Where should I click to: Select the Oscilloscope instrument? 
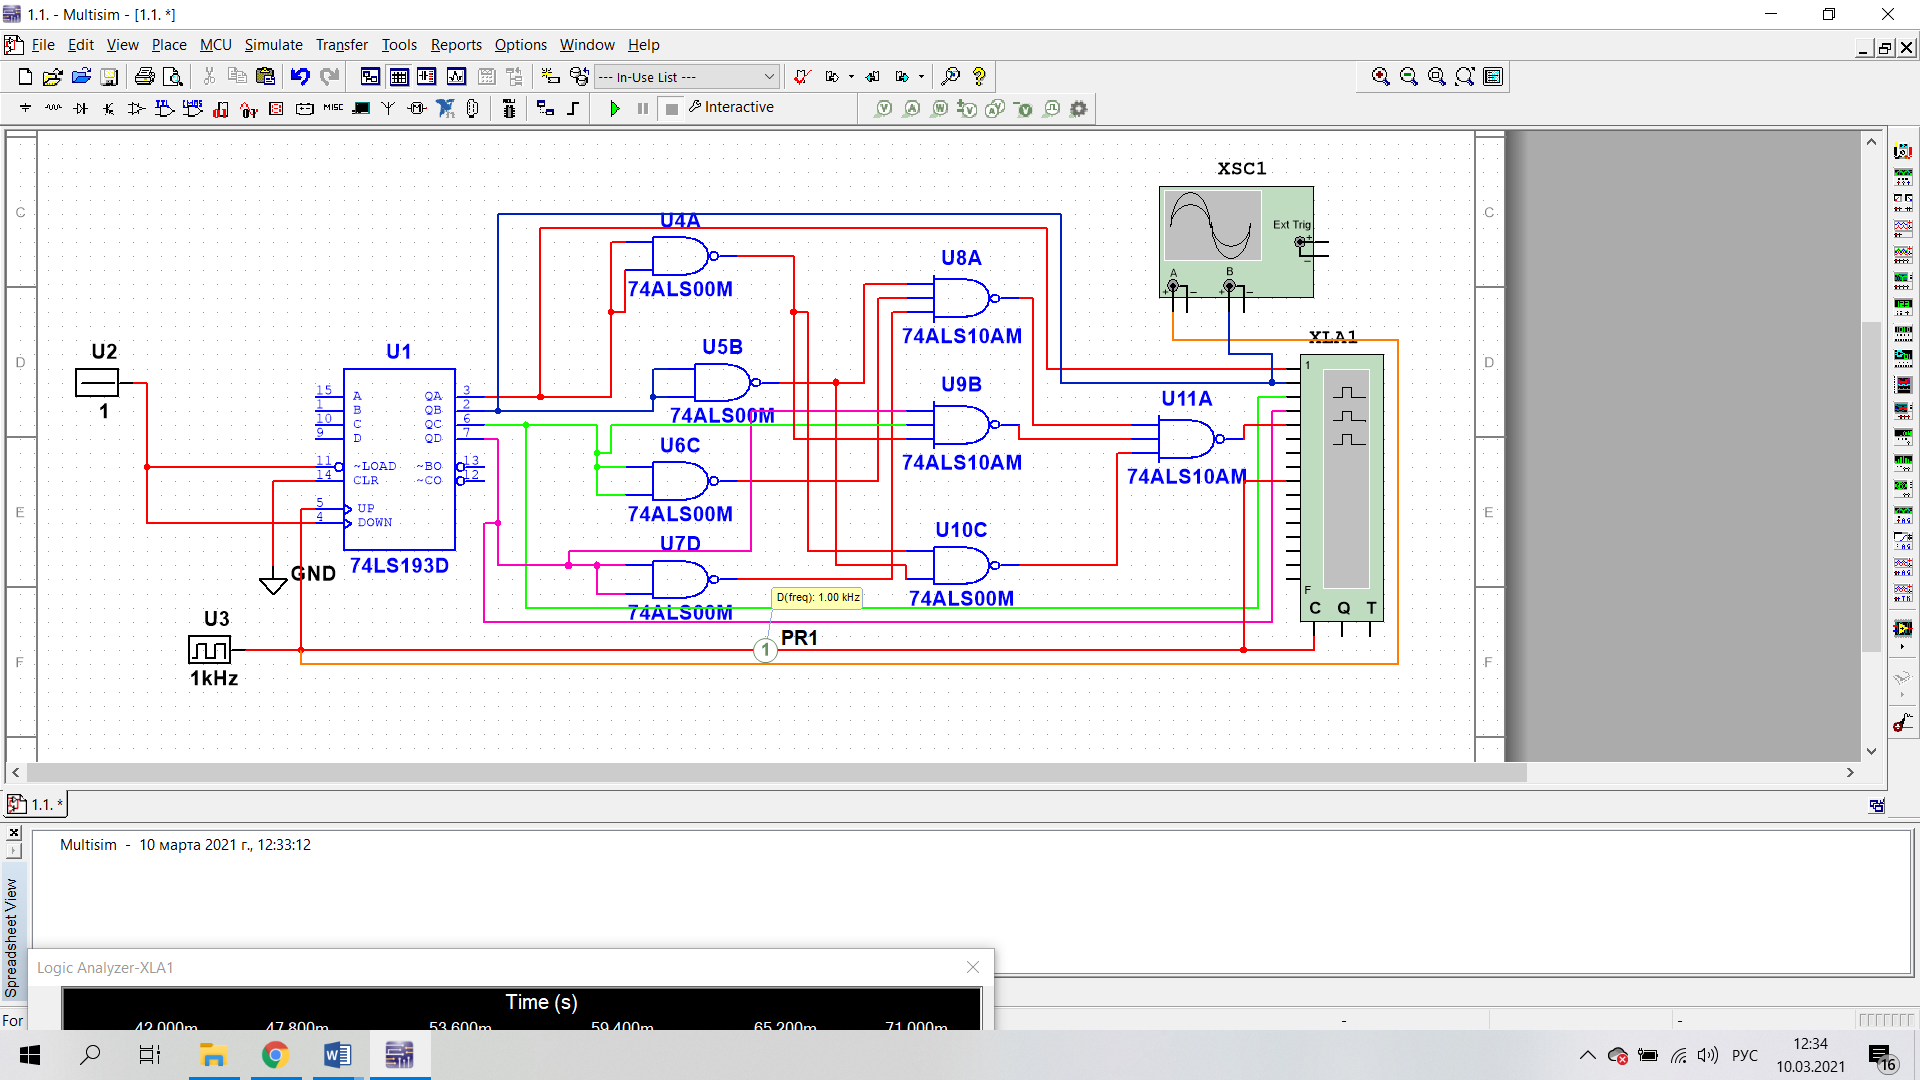[x=1903, y=229]
